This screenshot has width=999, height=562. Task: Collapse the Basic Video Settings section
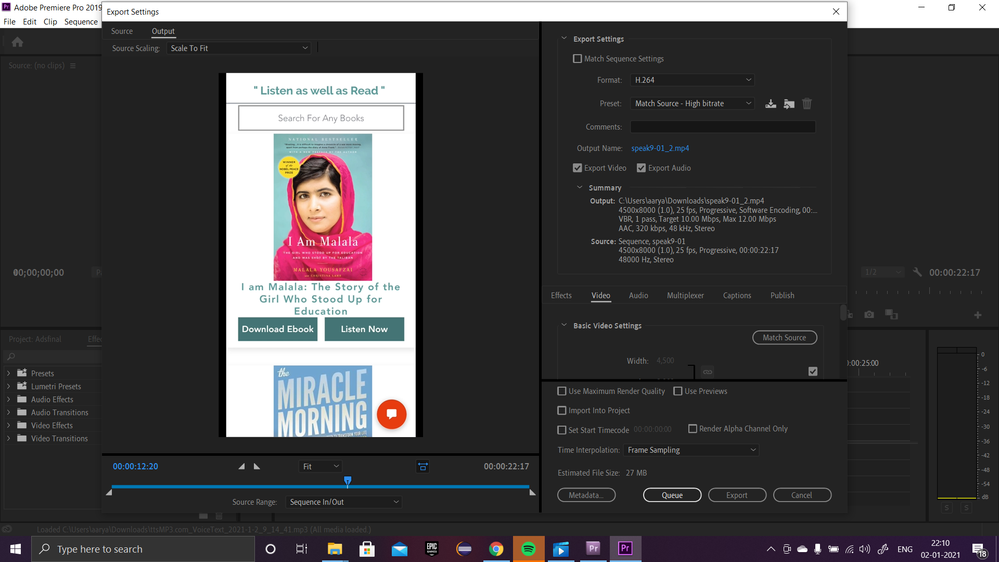(564, 326)
